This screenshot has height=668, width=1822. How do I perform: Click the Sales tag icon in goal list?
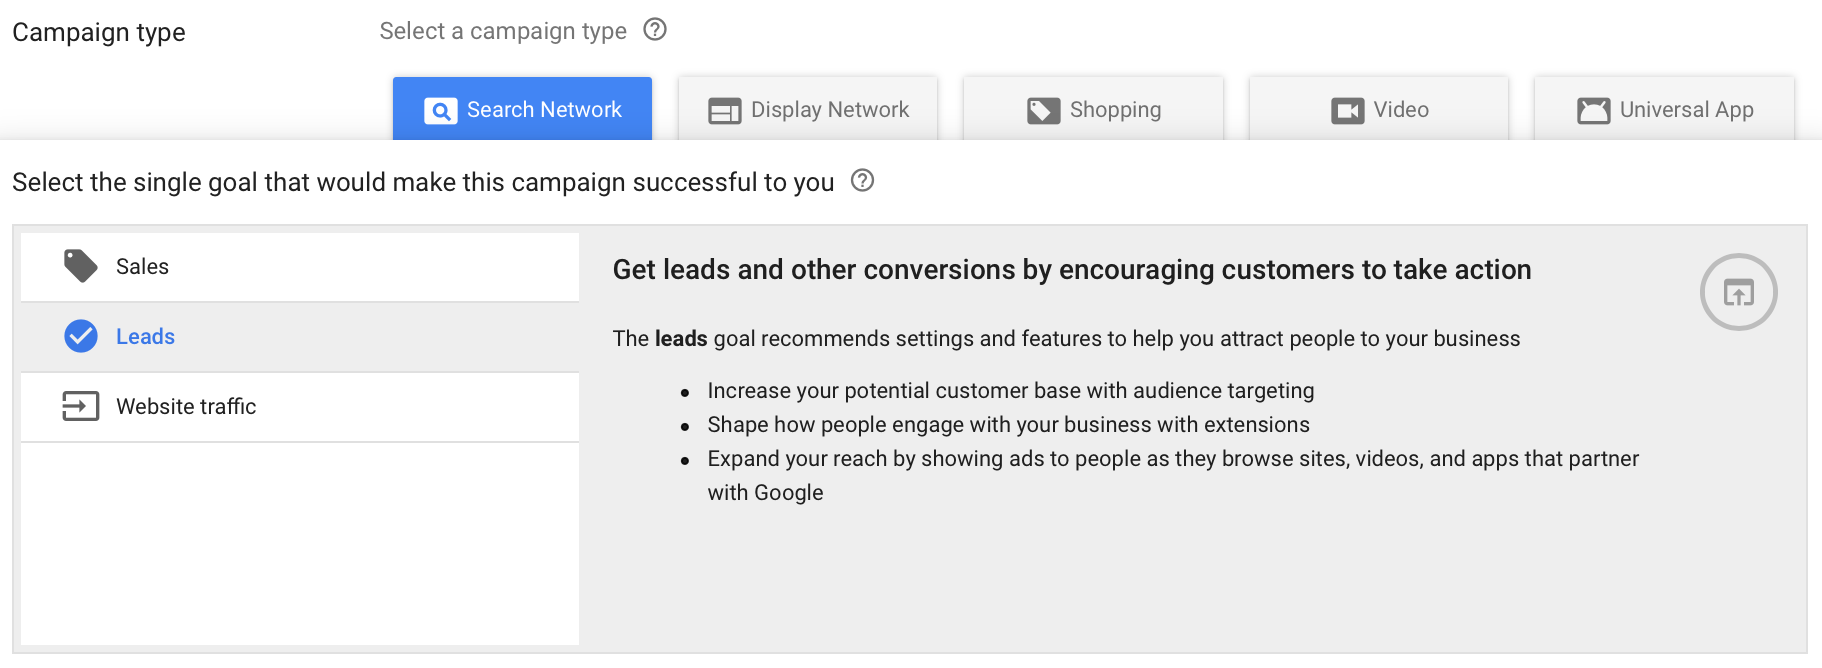[80, 266]
